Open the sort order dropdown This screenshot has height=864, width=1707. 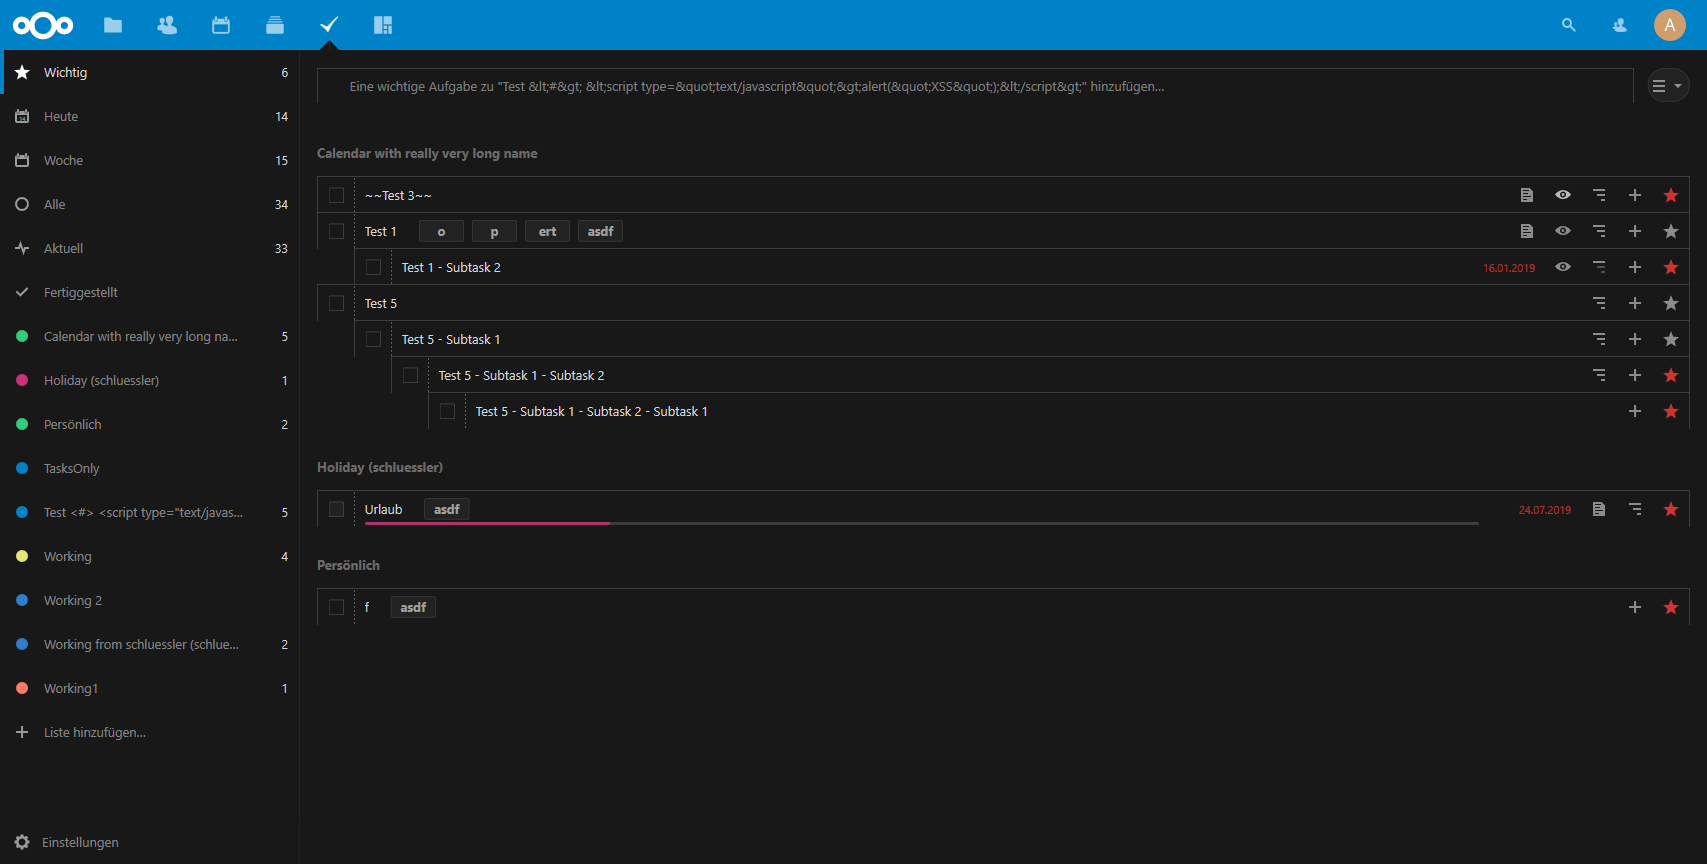coord(1668,86)
